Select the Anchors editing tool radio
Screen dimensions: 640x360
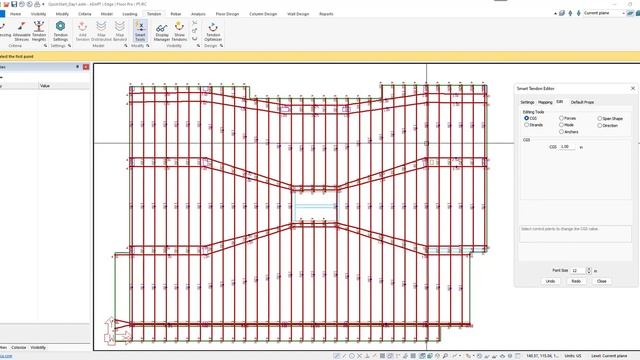(561, 132)
